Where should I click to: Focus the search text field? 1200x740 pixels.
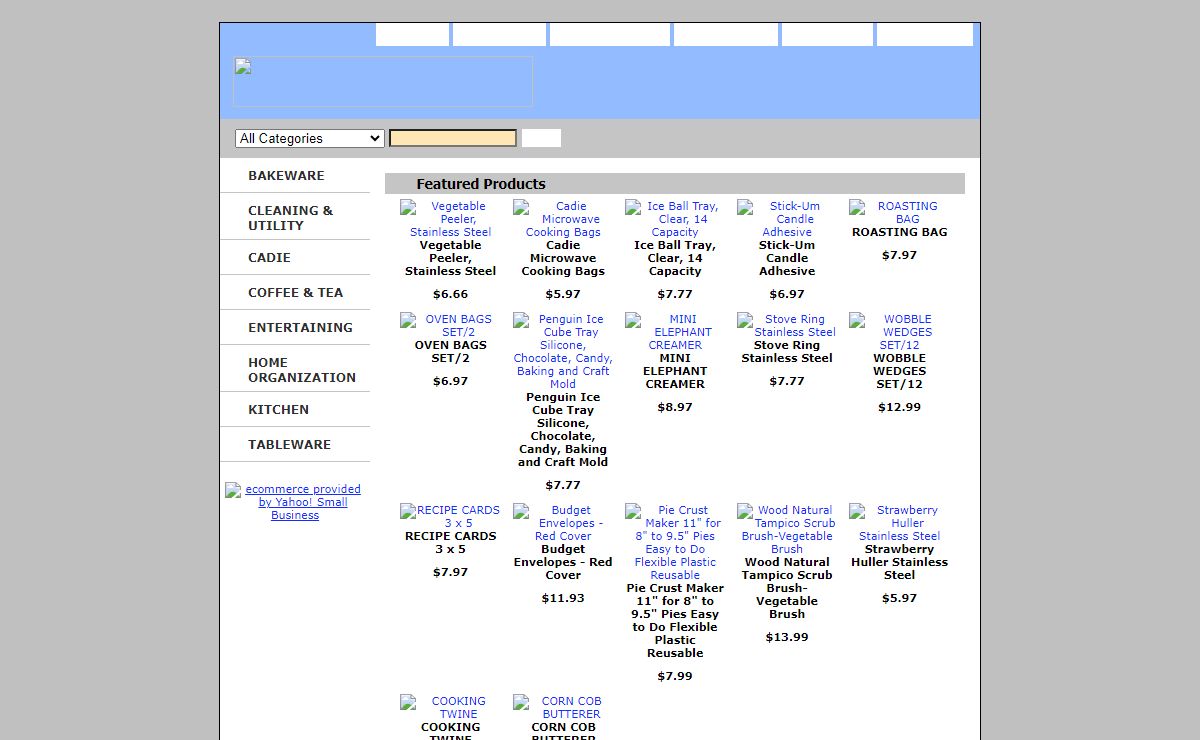pyautogui.click(x=453, y=138)
